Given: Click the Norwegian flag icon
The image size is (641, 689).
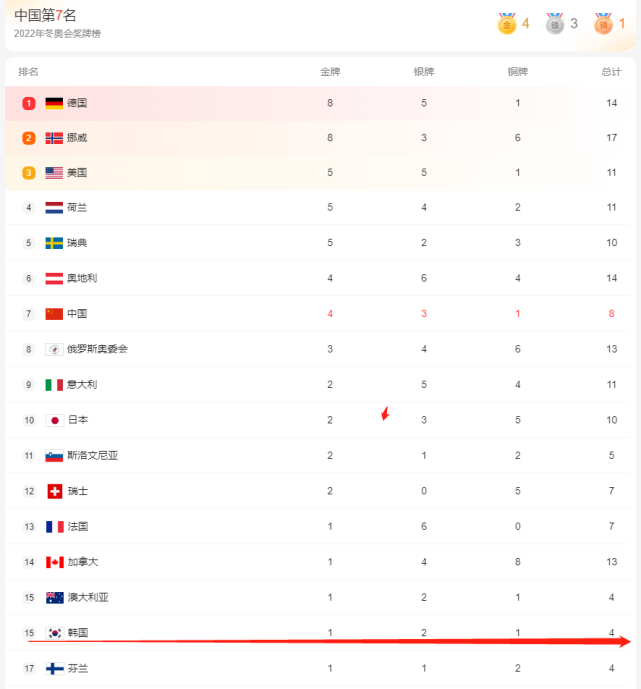Looking at the screenshot, I should [x=54, y=138].
